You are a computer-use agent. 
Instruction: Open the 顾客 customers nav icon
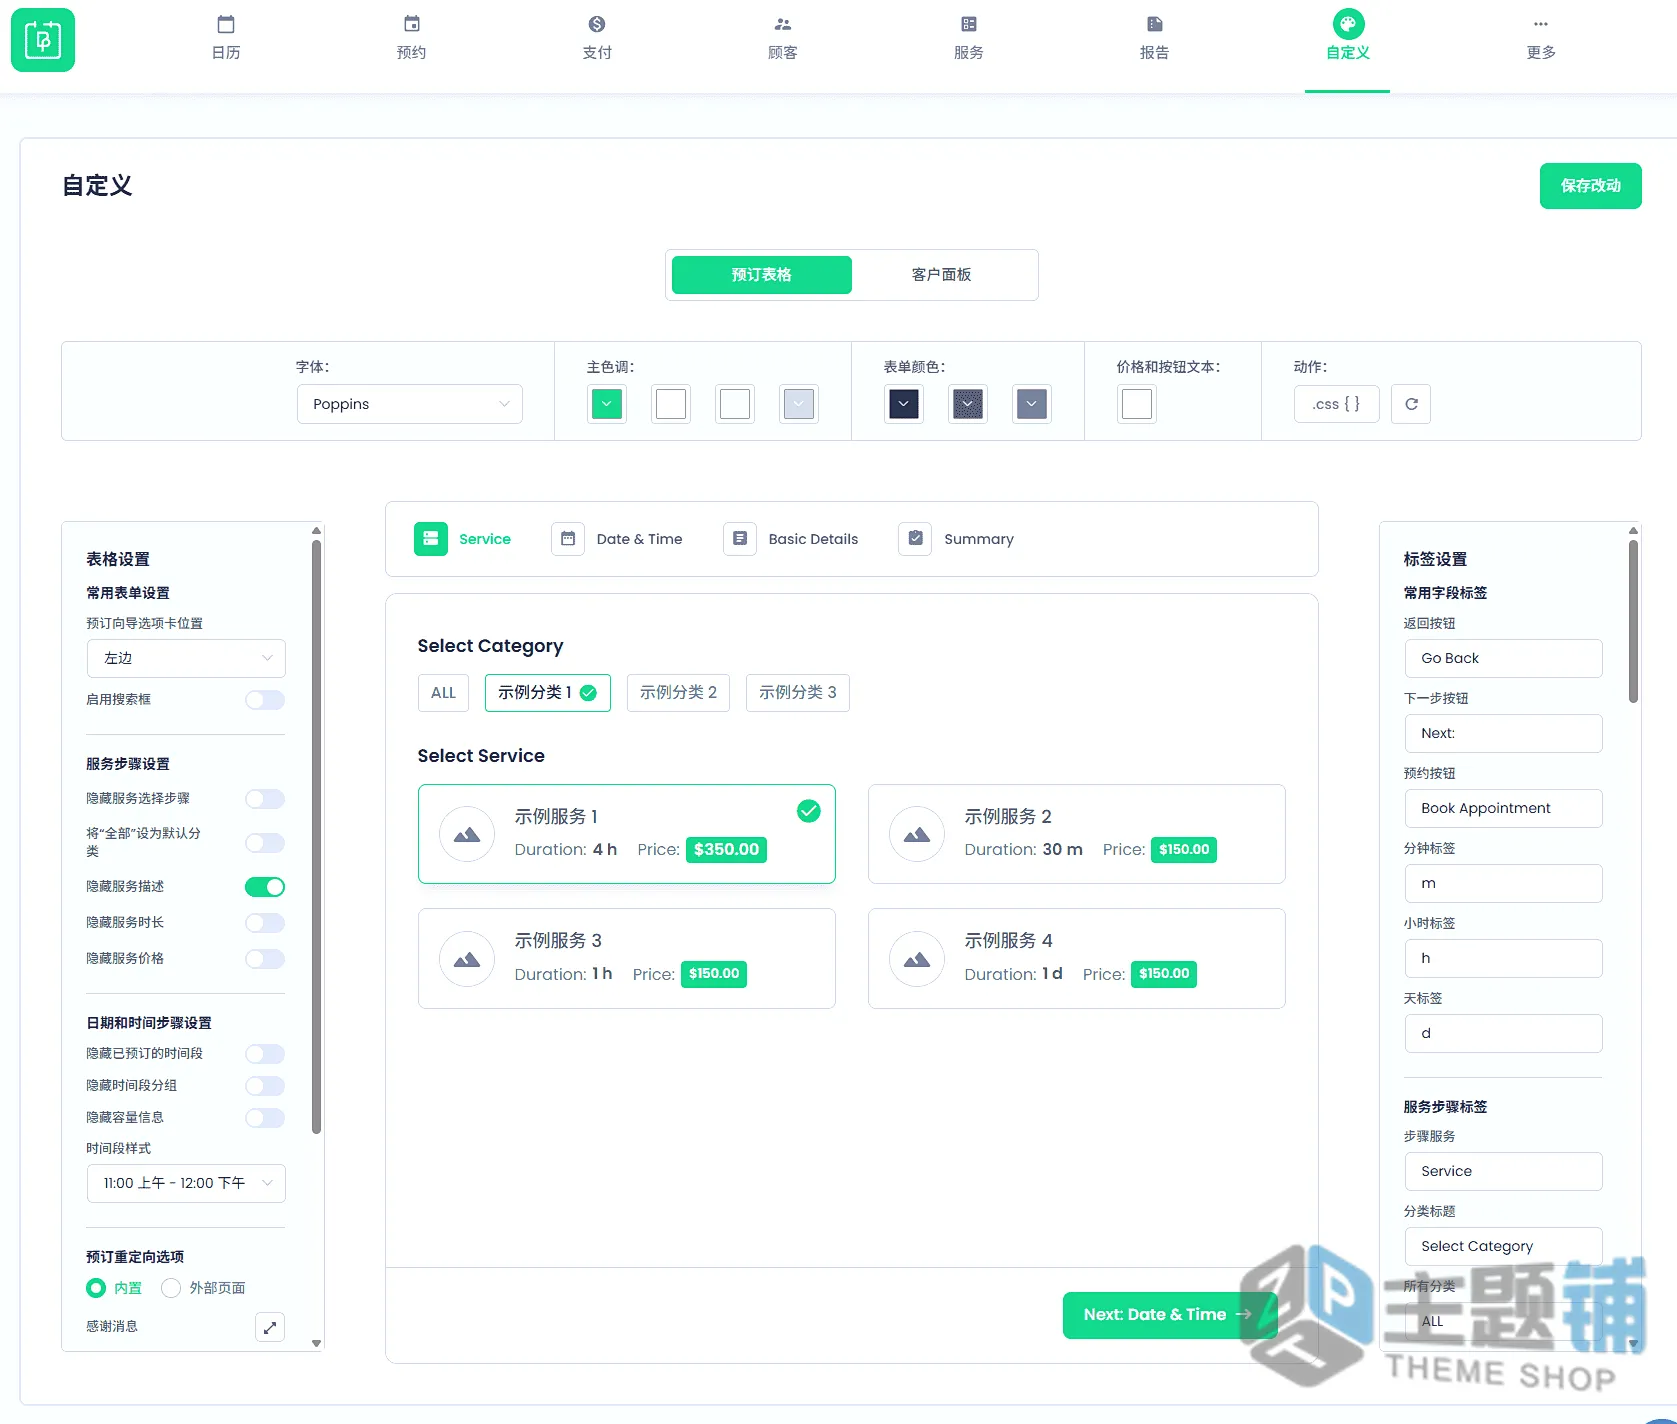click(783, 24)
